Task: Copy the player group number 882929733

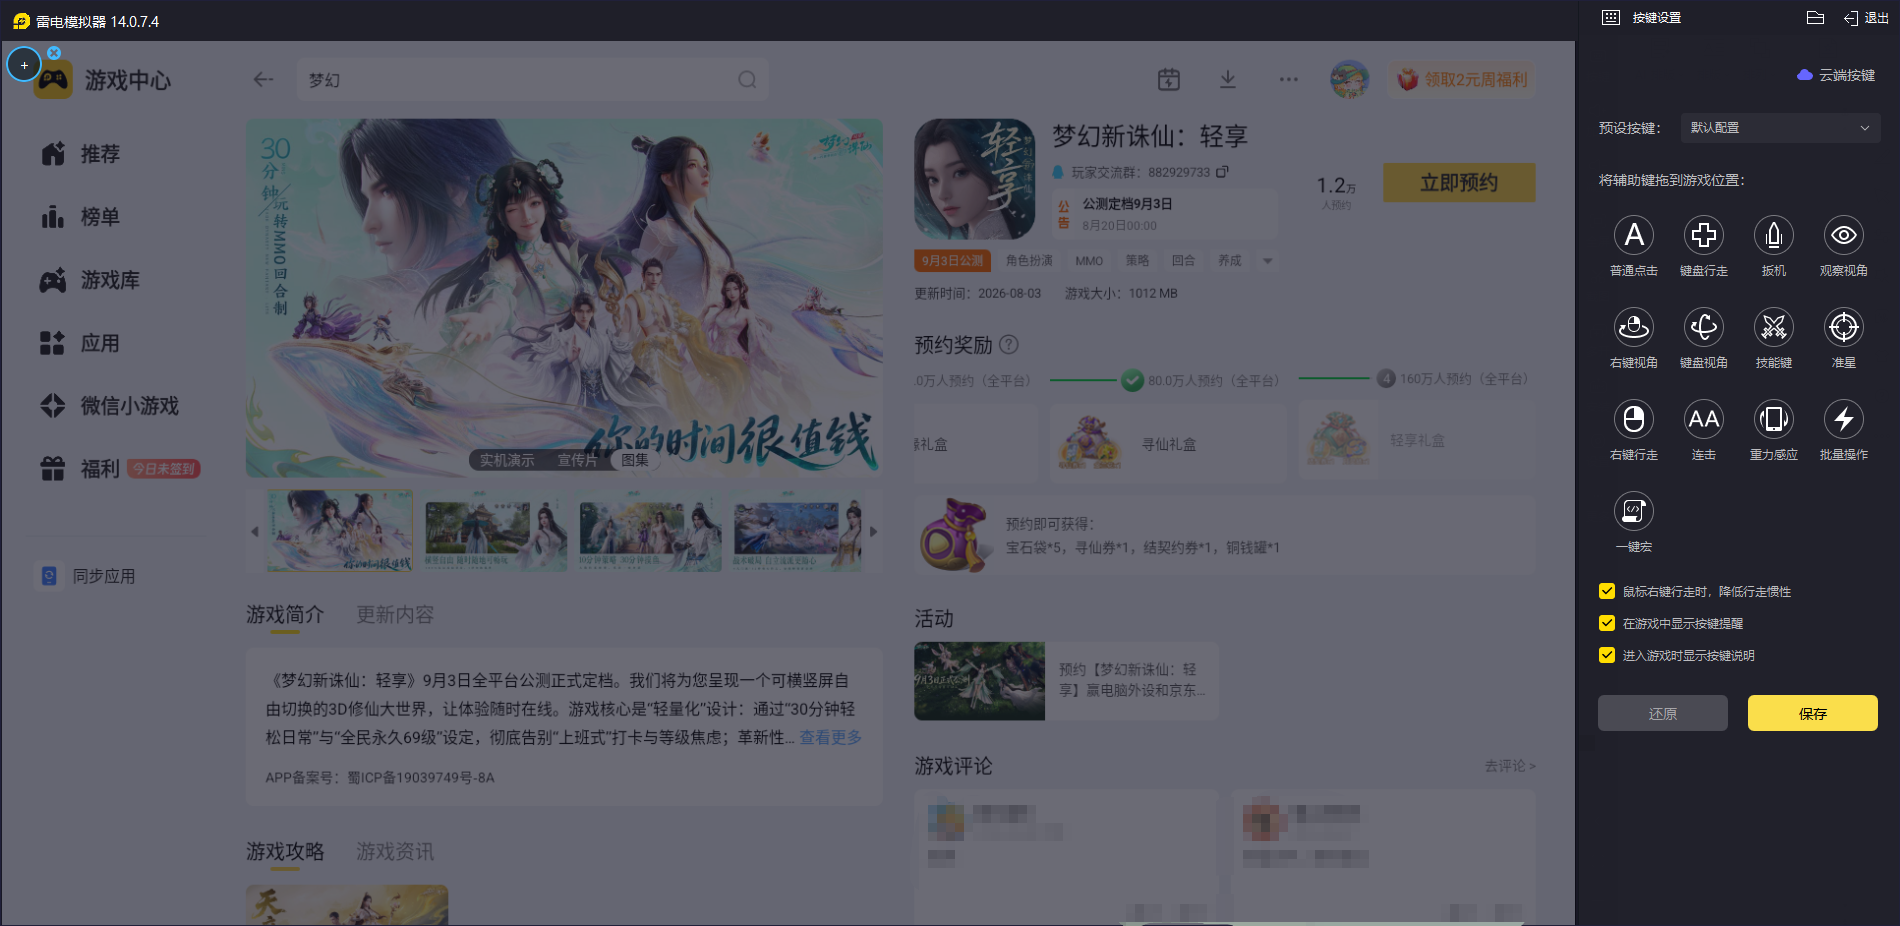Action: (x=1222, y=172)
